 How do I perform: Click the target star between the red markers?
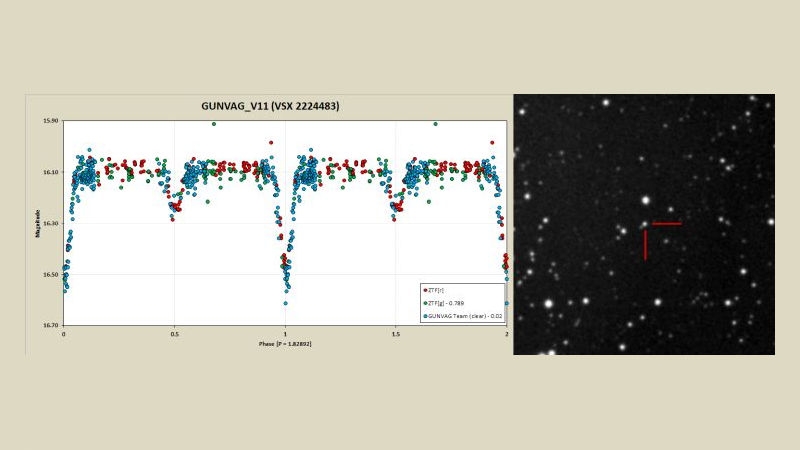tap(645, 223)
